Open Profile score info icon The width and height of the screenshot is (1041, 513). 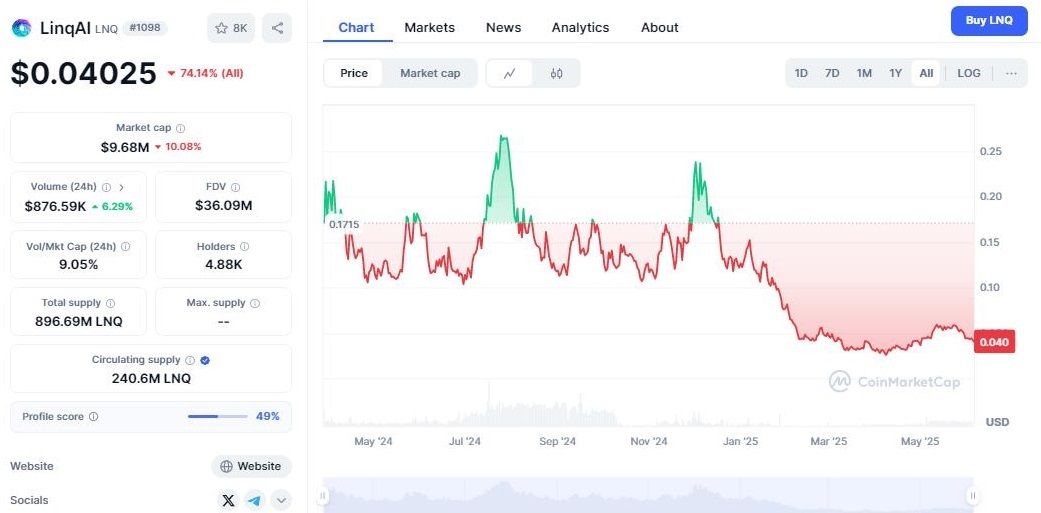point(94,417)
